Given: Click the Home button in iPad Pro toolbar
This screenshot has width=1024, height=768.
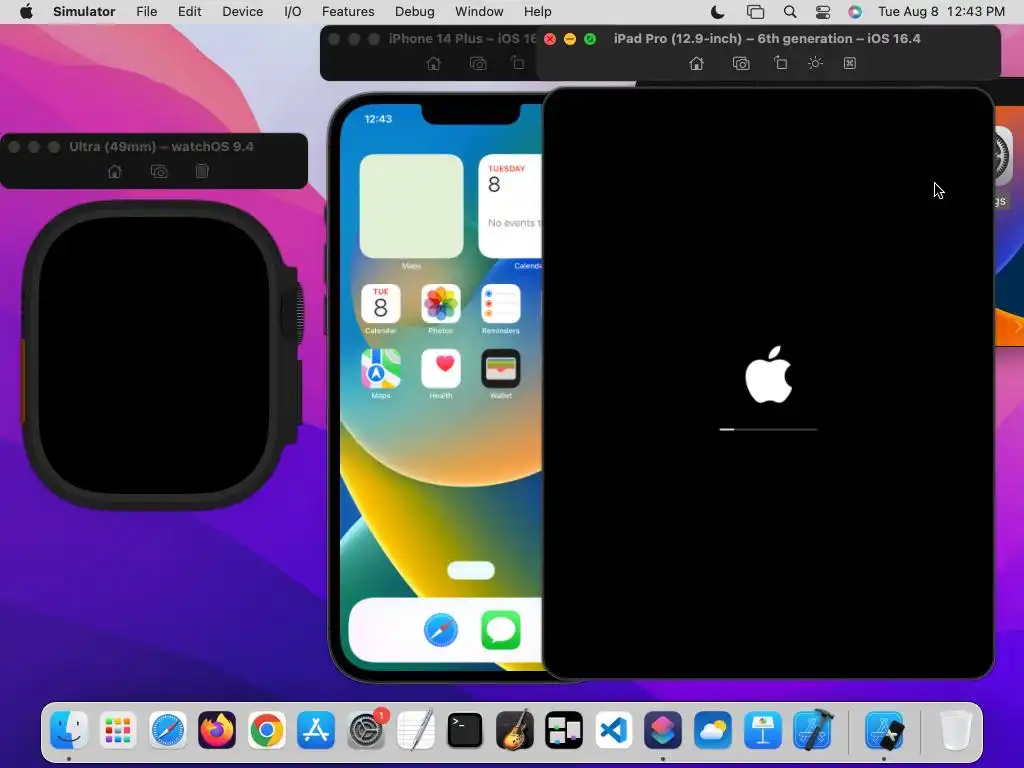Looking at the screenshot, I should 696,63.
